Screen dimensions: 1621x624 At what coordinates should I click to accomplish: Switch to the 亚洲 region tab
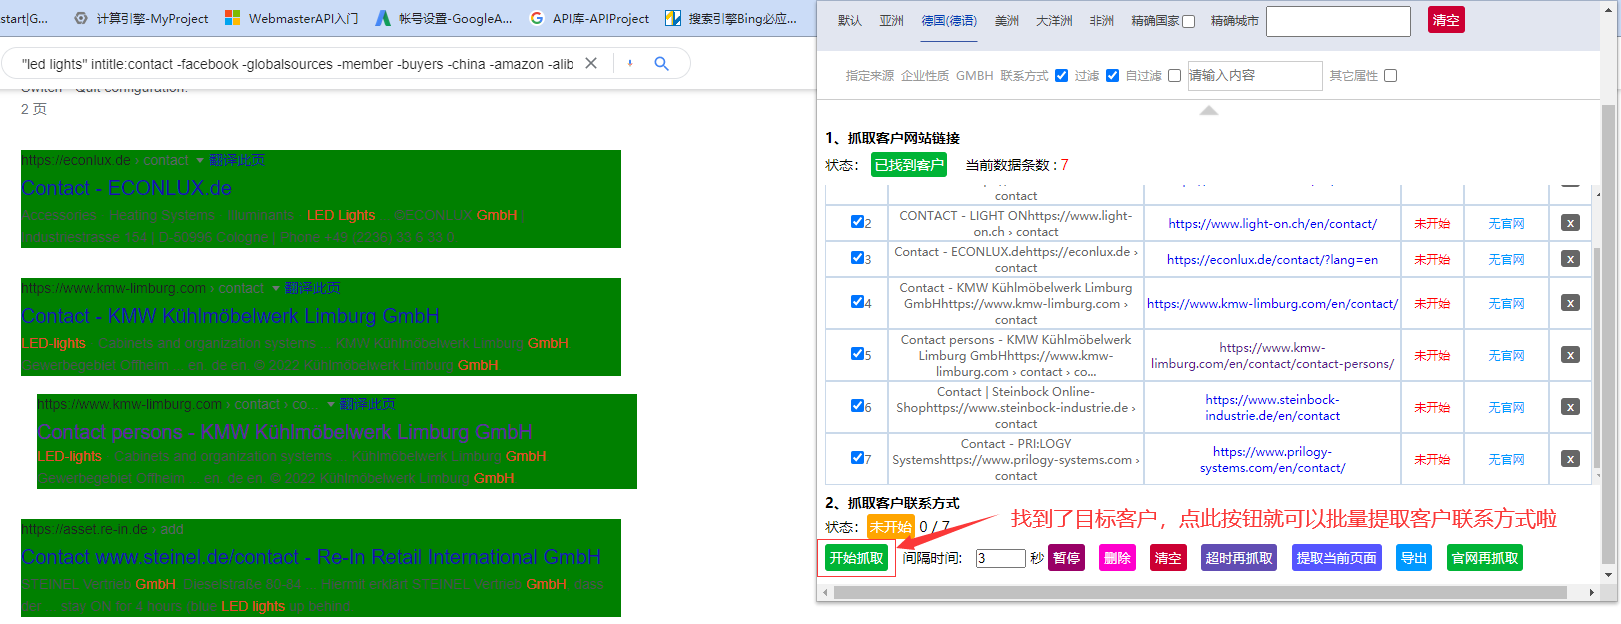coord(891,21)
